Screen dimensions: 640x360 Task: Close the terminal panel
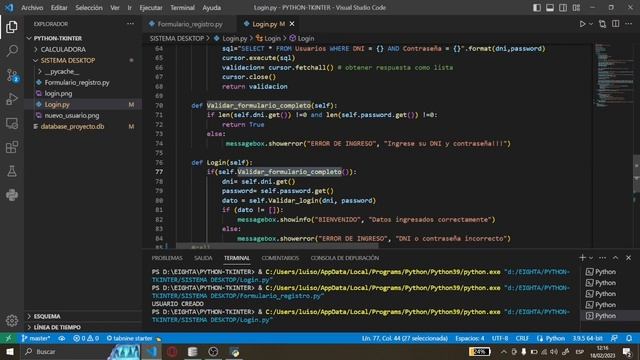[x=629, y=258]
